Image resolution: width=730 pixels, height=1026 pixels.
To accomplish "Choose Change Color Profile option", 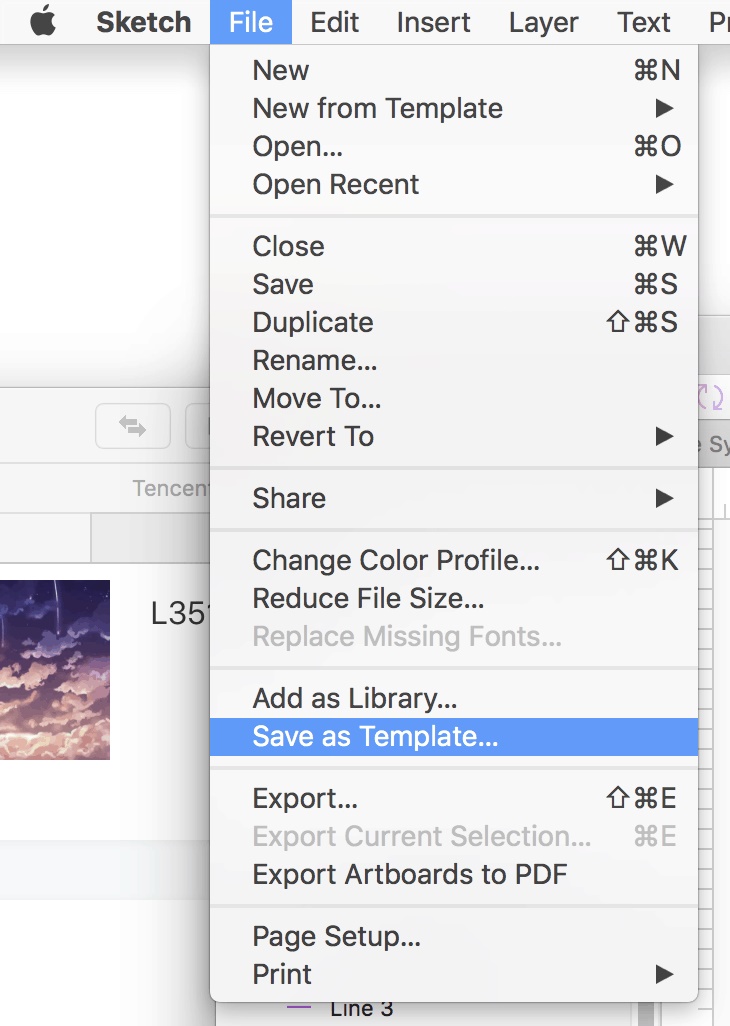I will [396, 561].
